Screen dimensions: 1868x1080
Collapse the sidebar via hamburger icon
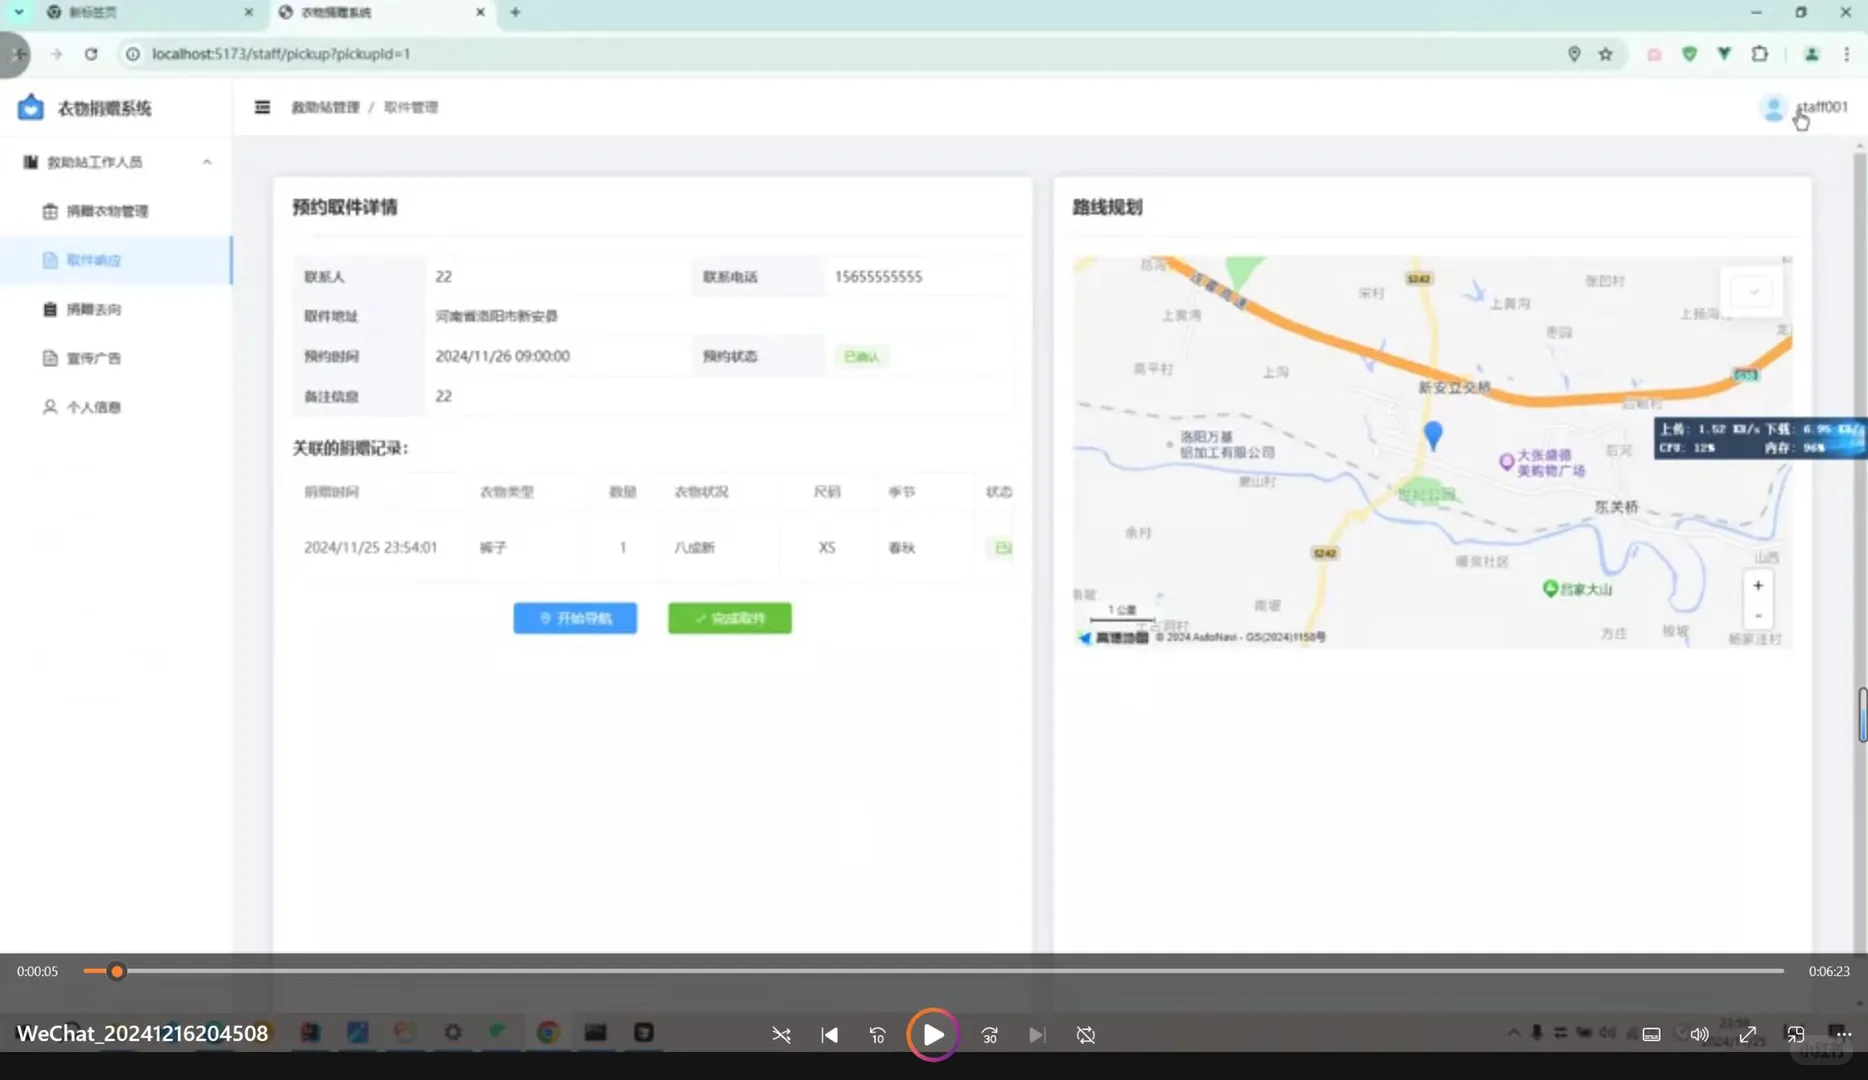pyautogui.click(x=262, y=107)
